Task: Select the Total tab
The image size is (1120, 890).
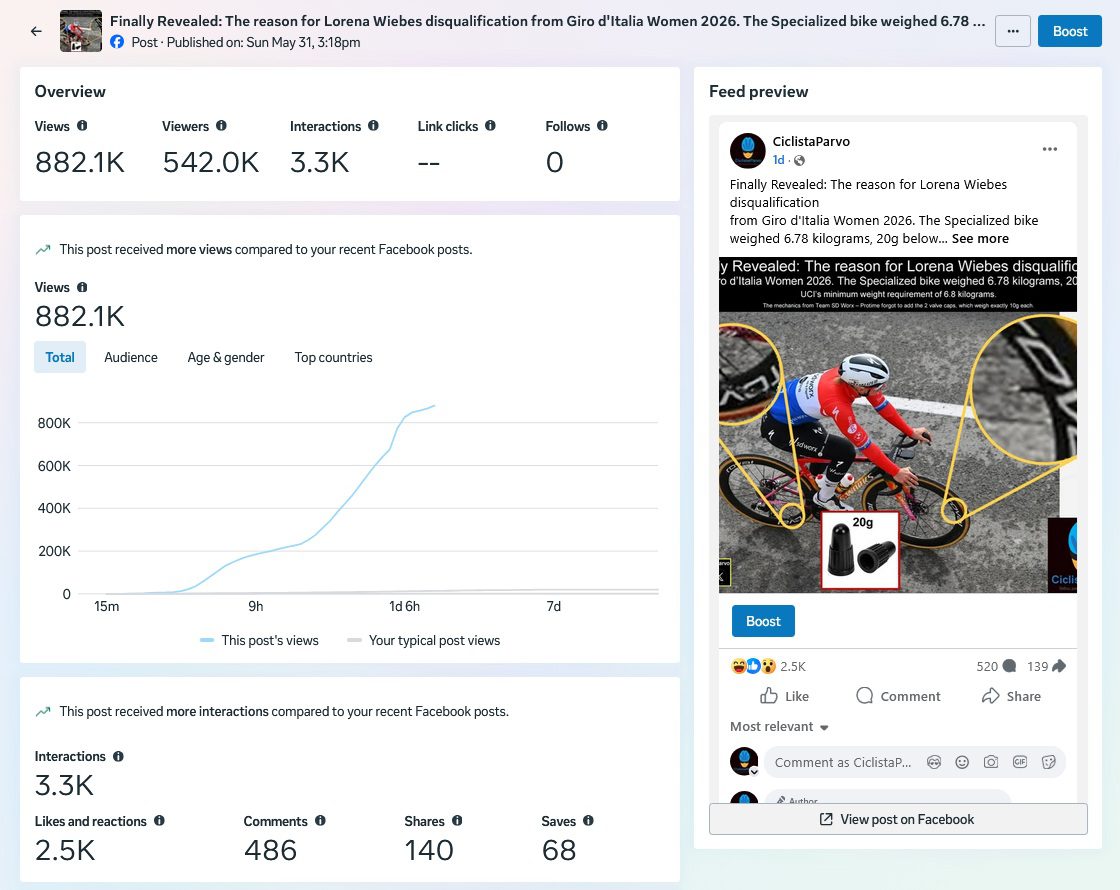Action: [x=60, y=357]
